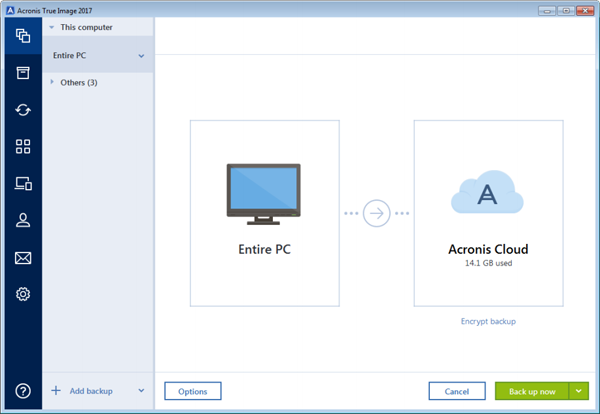Open the Archive section icon
The height and width of the screenshot is (414, 600).
21,73
